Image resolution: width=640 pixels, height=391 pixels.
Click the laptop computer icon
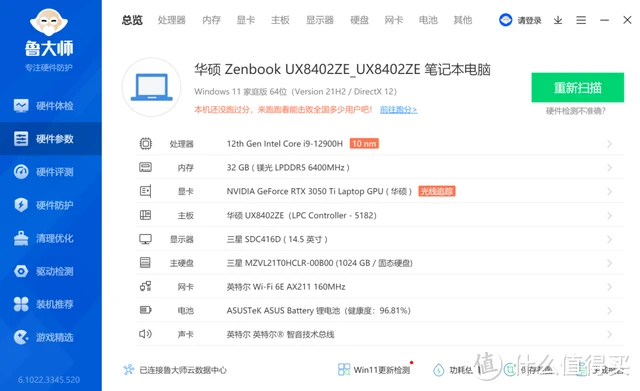tap(151, 87)
